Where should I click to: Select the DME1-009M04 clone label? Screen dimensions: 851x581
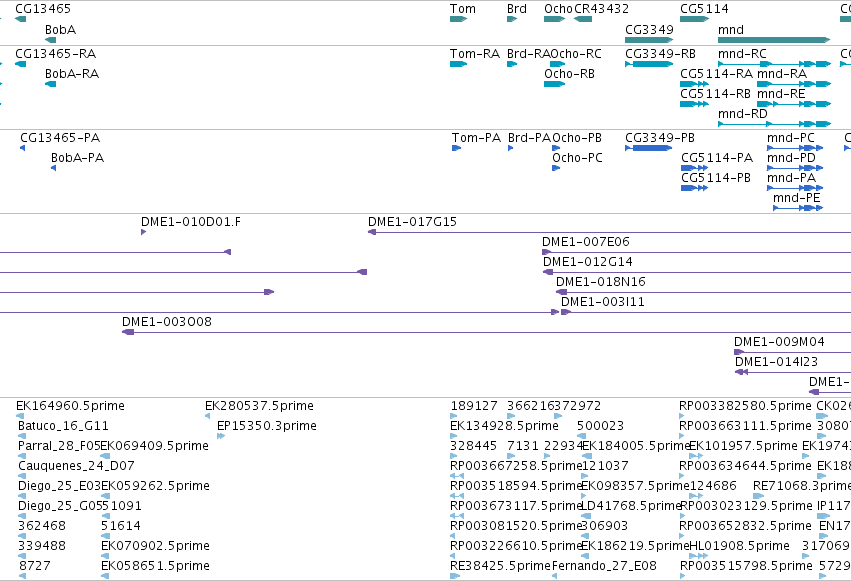click(779, 342)
